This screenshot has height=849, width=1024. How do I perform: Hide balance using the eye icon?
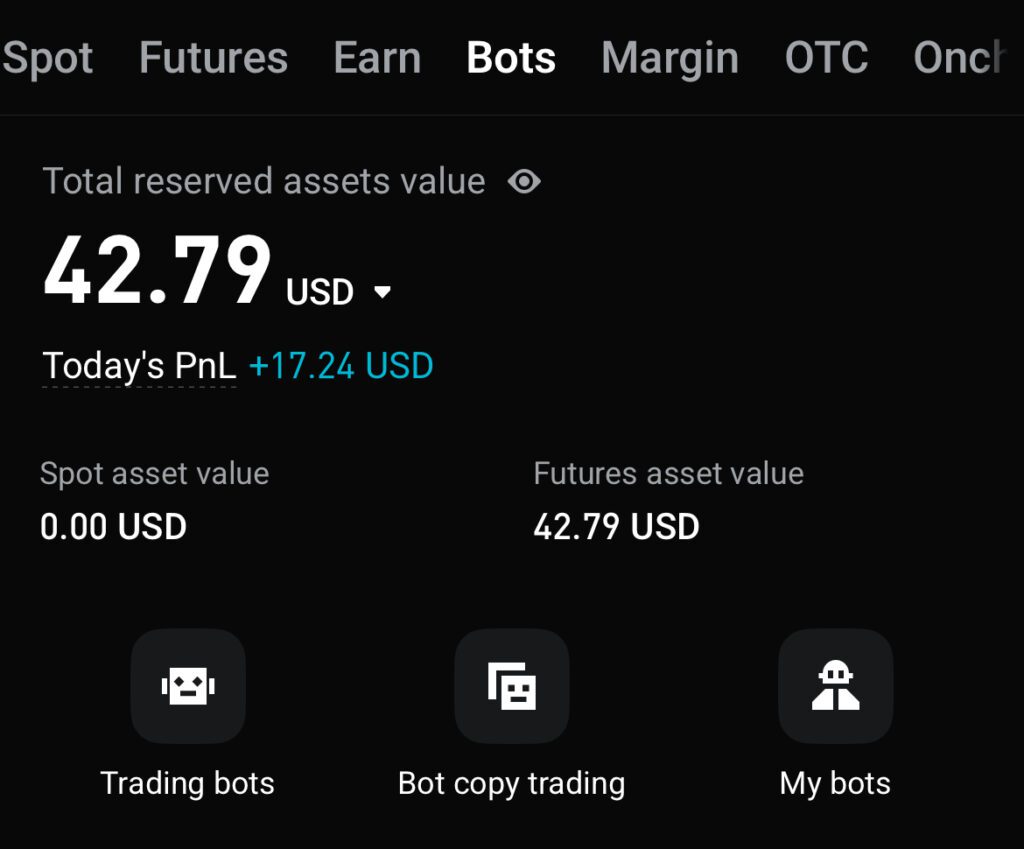(524, 182)
